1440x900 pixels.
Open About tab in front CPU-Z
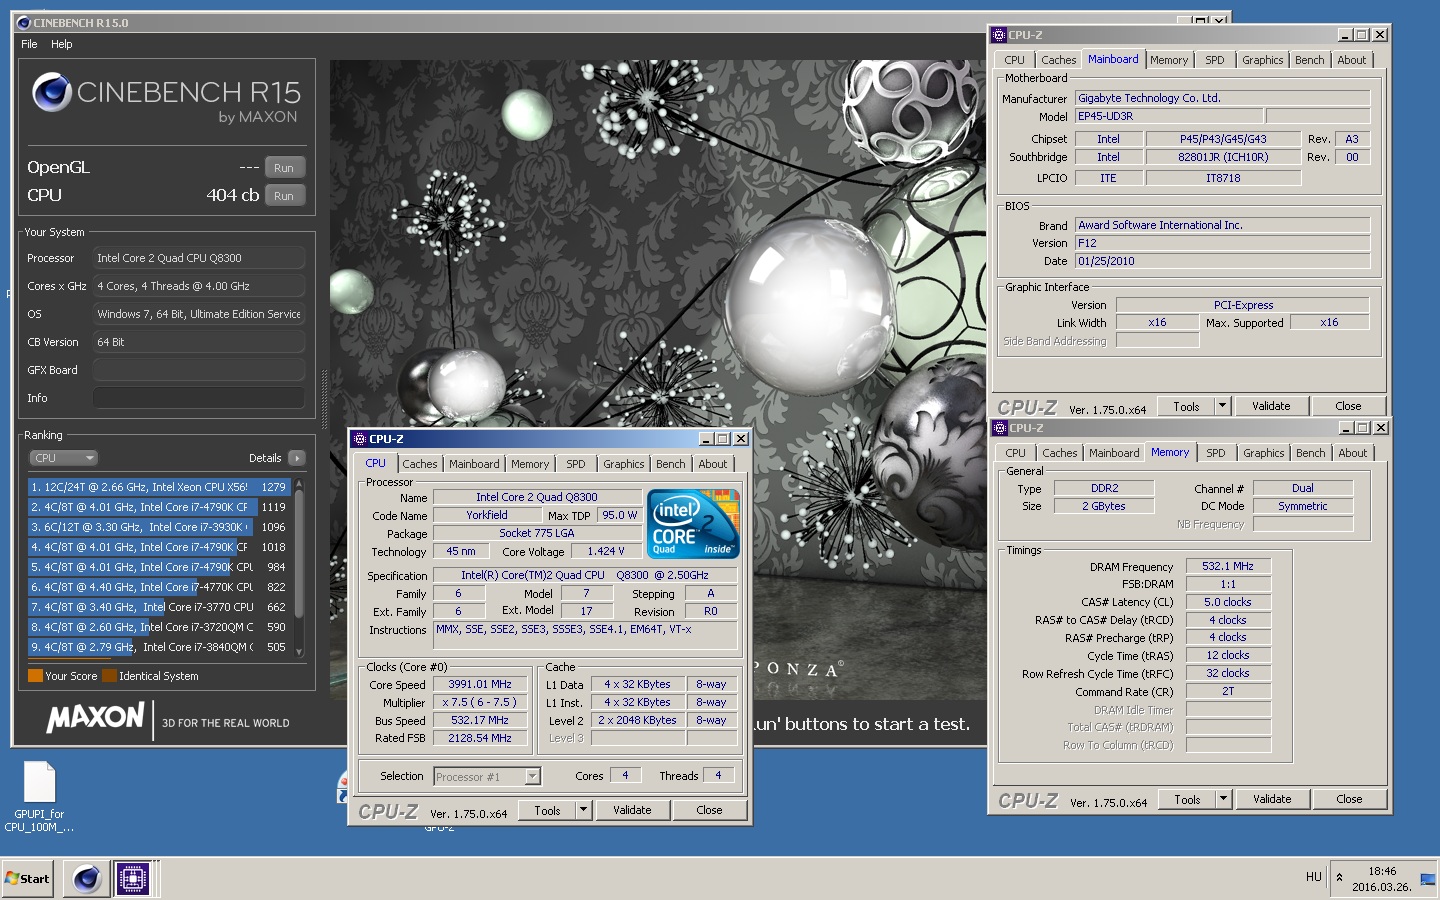click(x=713, y=464)
